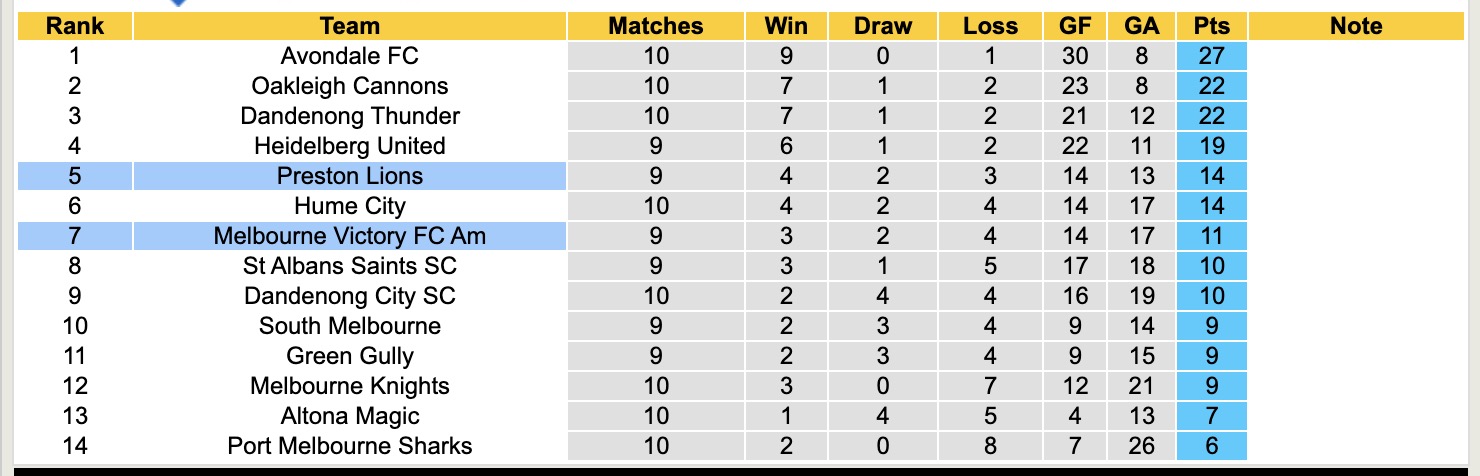Open the Heidelberg United team entry

pos(350,146)
